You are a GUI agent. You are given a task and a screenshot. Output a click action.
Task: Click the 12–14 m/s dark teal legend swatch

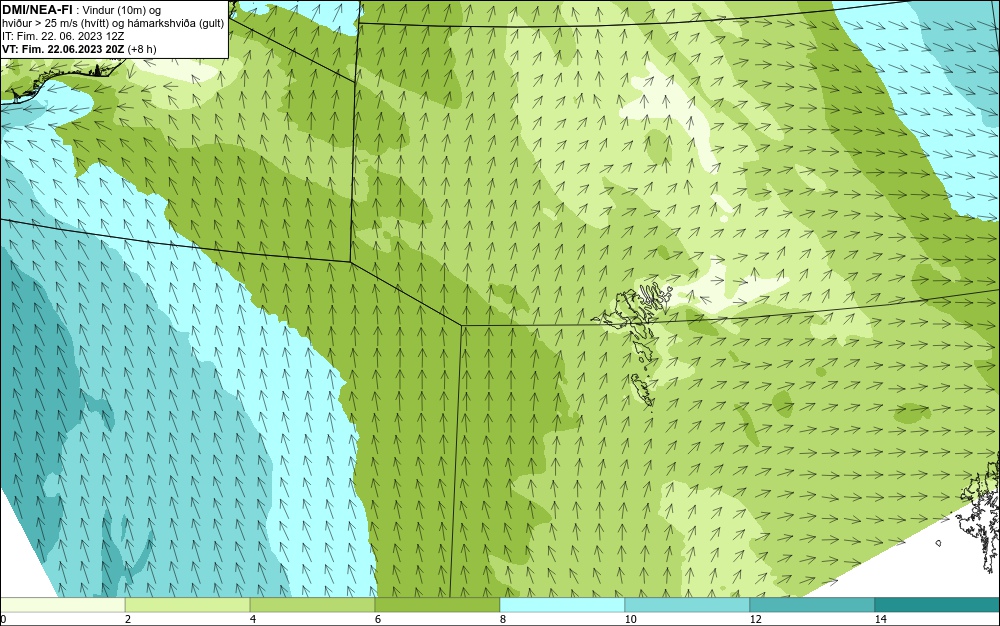(x=812, y=605)
